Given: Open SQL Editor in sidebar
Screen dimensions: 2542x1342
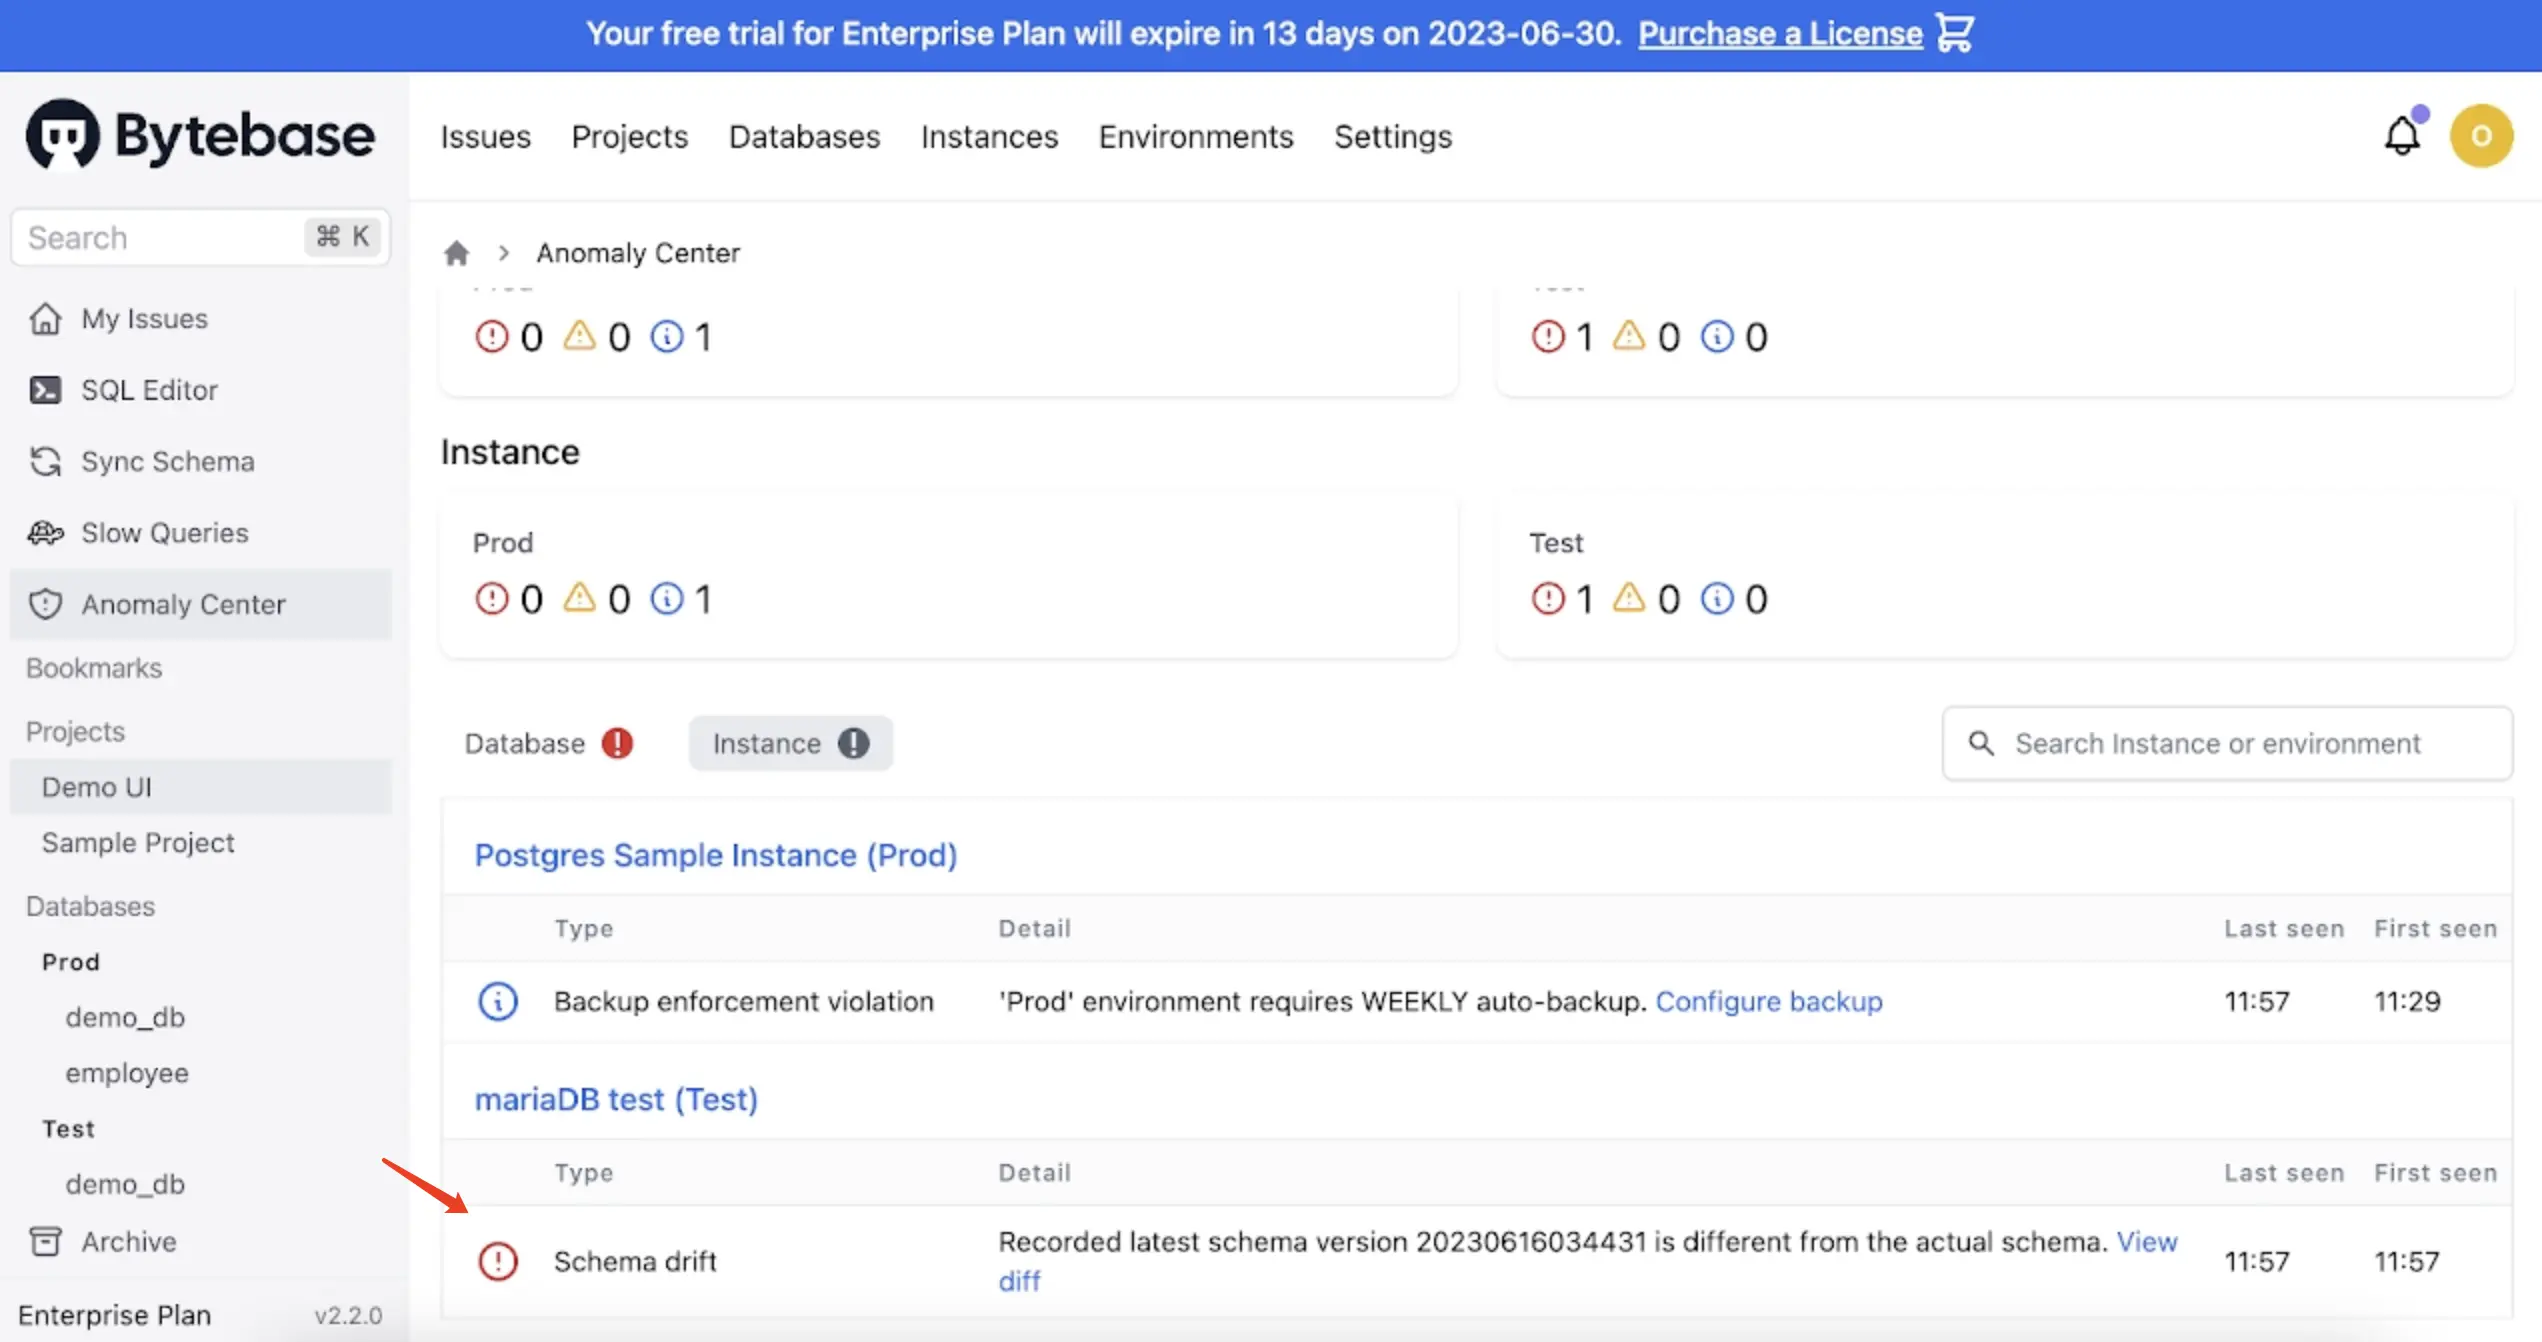Looking at the screenshot, I should [200, 390].
